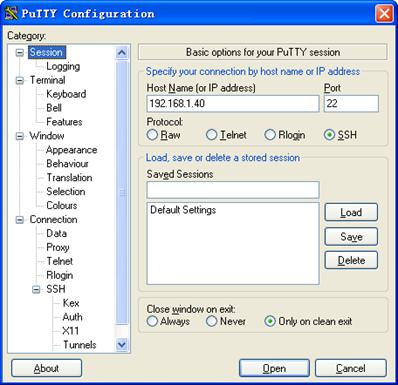The image size is (398, 385).
Task: Collapse the SSH subtree node
Action: coord(36,289)
